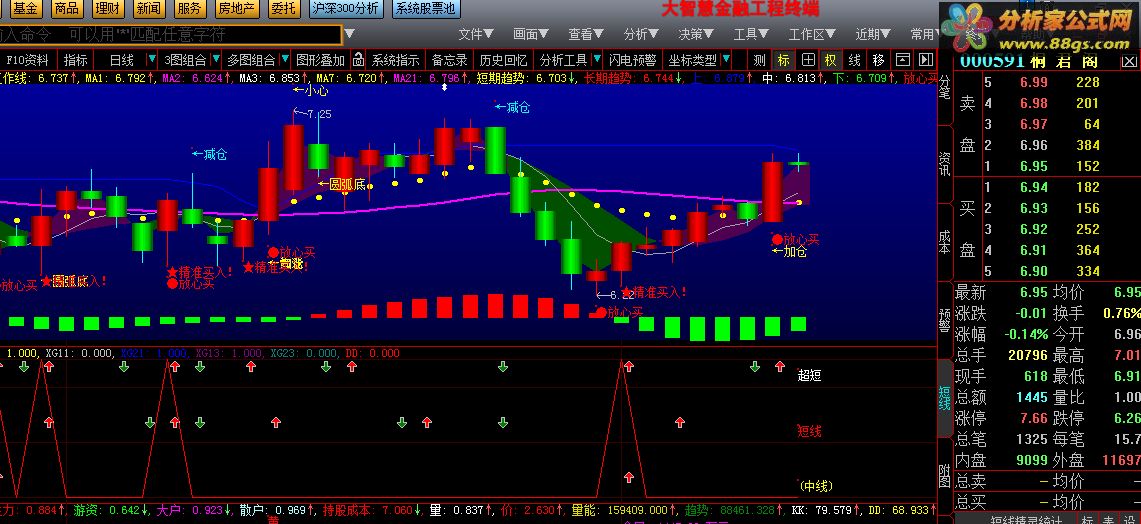Open the 决策 menu
The image size is (1141, 524).
[x=696, y=34]
